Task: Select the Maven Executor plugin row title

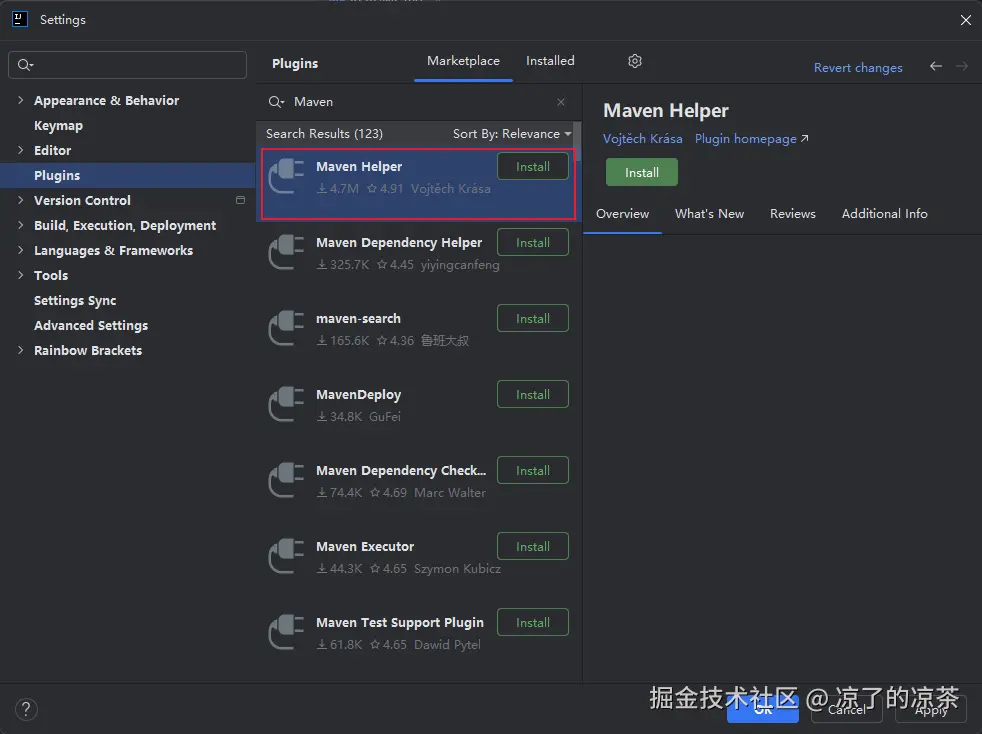Action: pos(365,546)
